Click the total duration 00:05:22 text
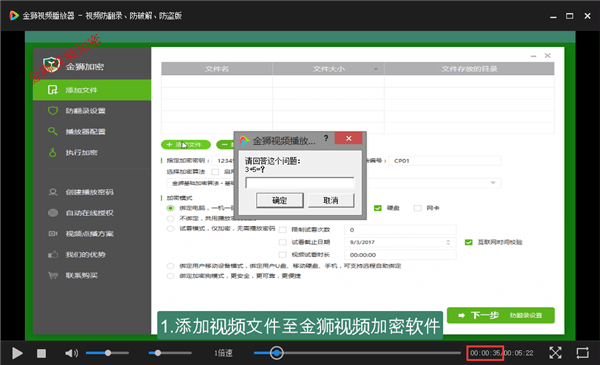 point(519,353)
